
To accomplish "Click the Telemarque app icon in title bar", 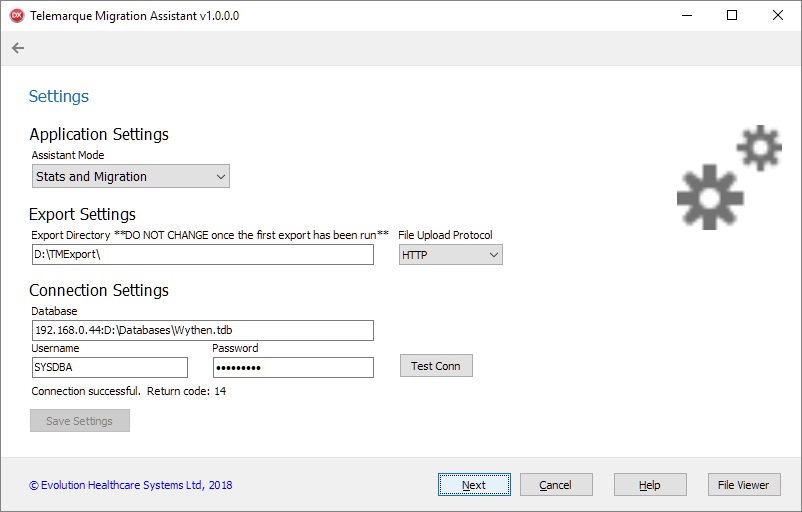I will tap(16, 16).
